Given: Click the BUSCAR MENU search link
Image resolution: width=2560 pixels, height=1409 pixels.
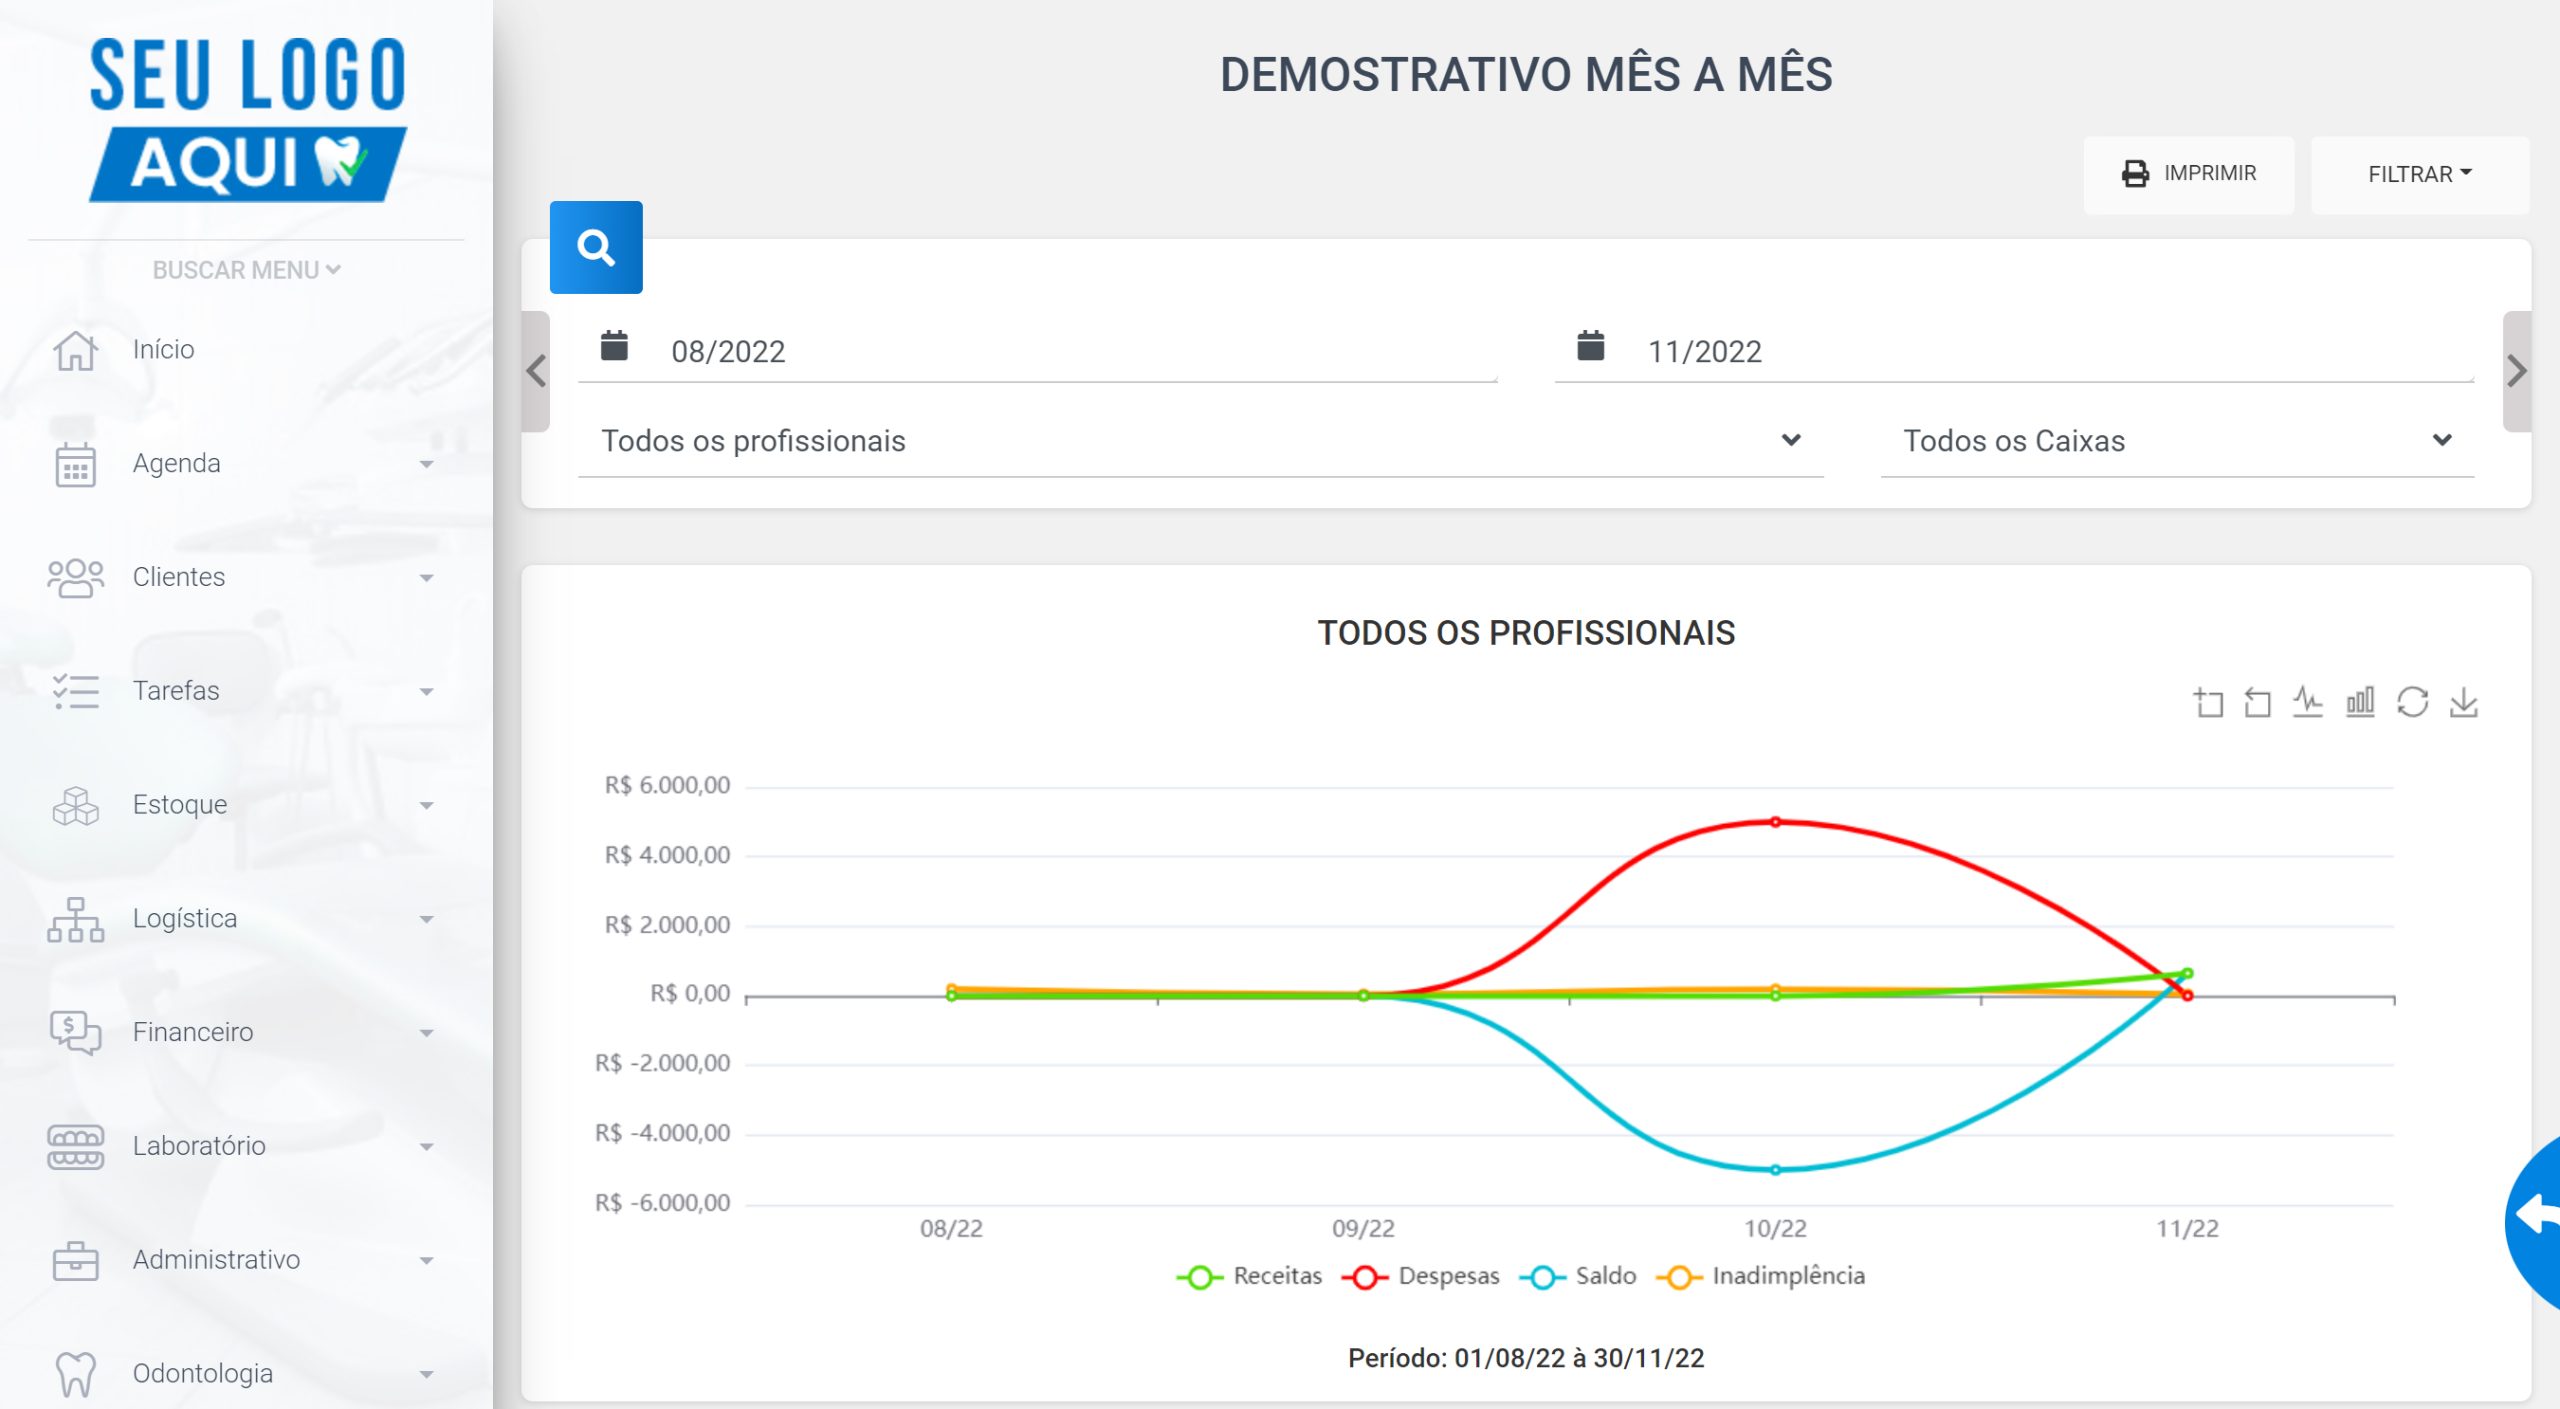Looking at the screenshot, I should coord(246,270).
